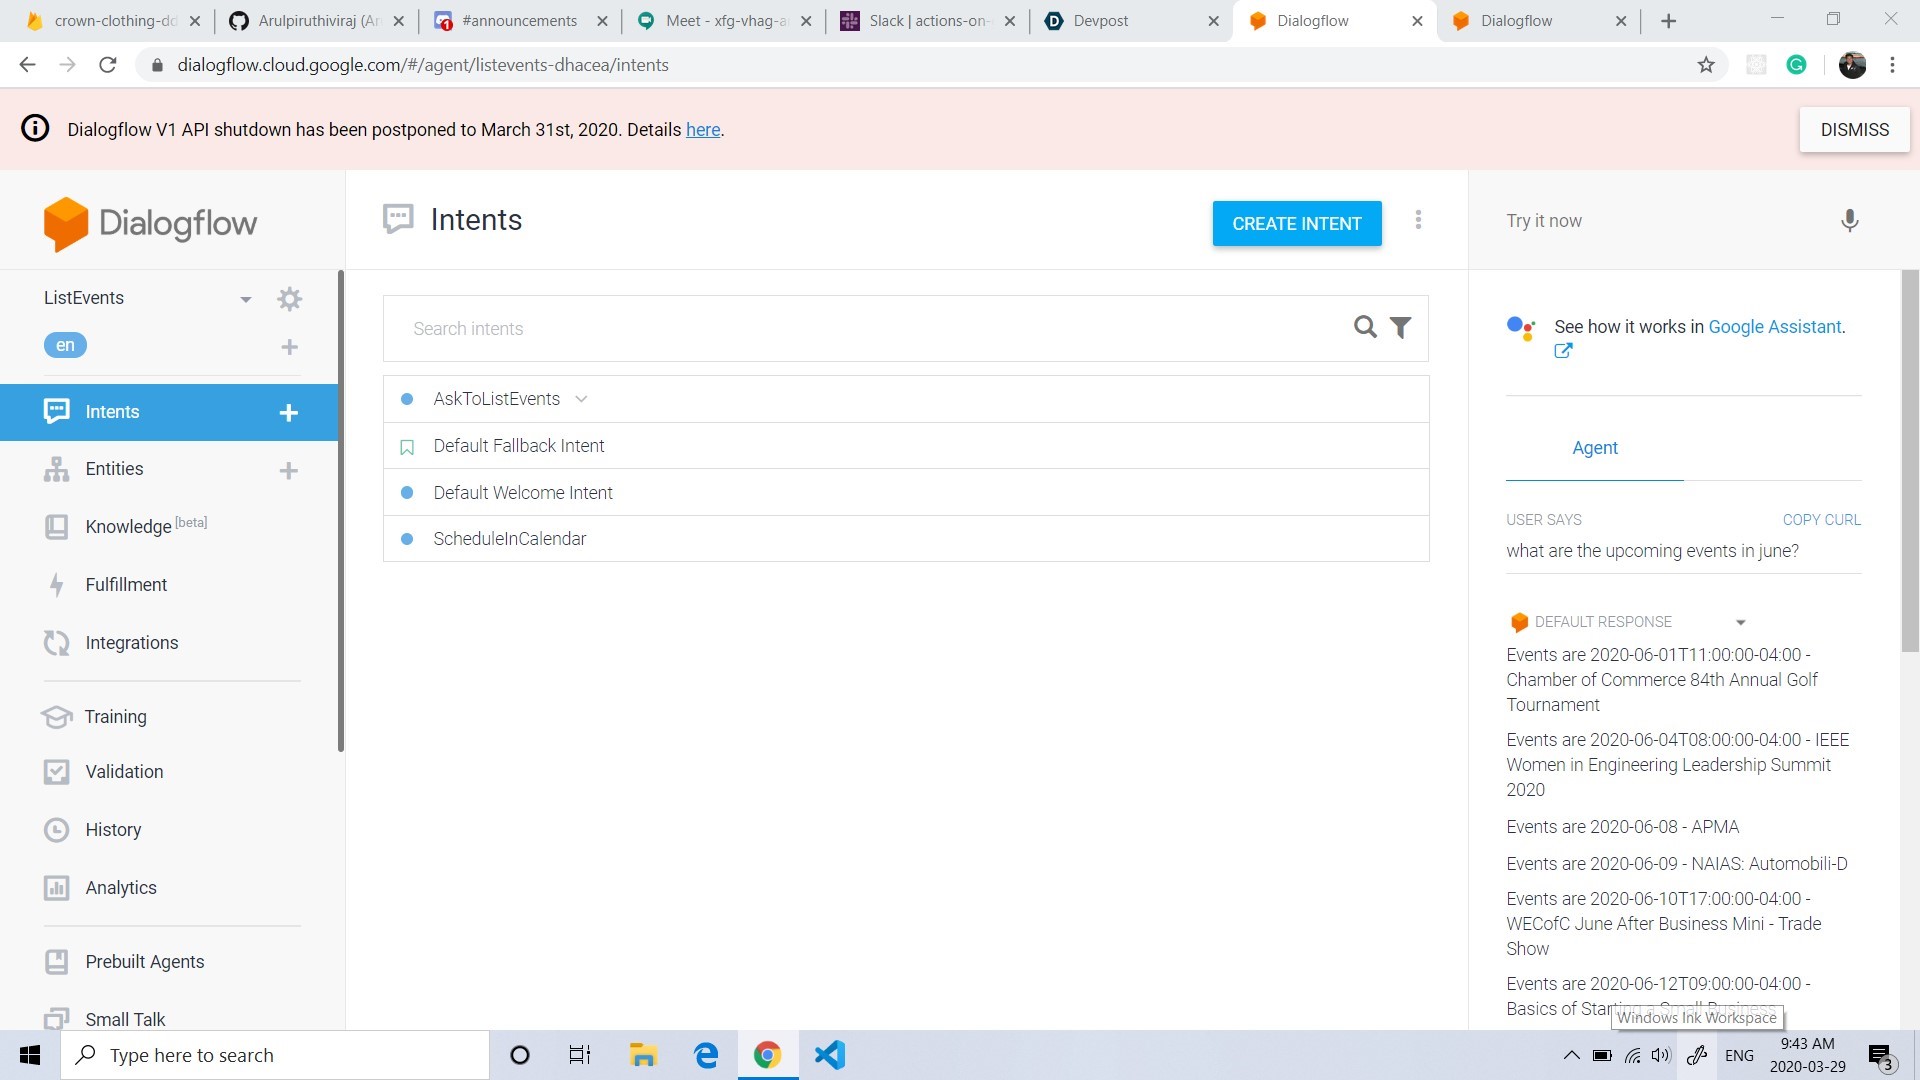Click the Create Intent button

click(1296, 224)
